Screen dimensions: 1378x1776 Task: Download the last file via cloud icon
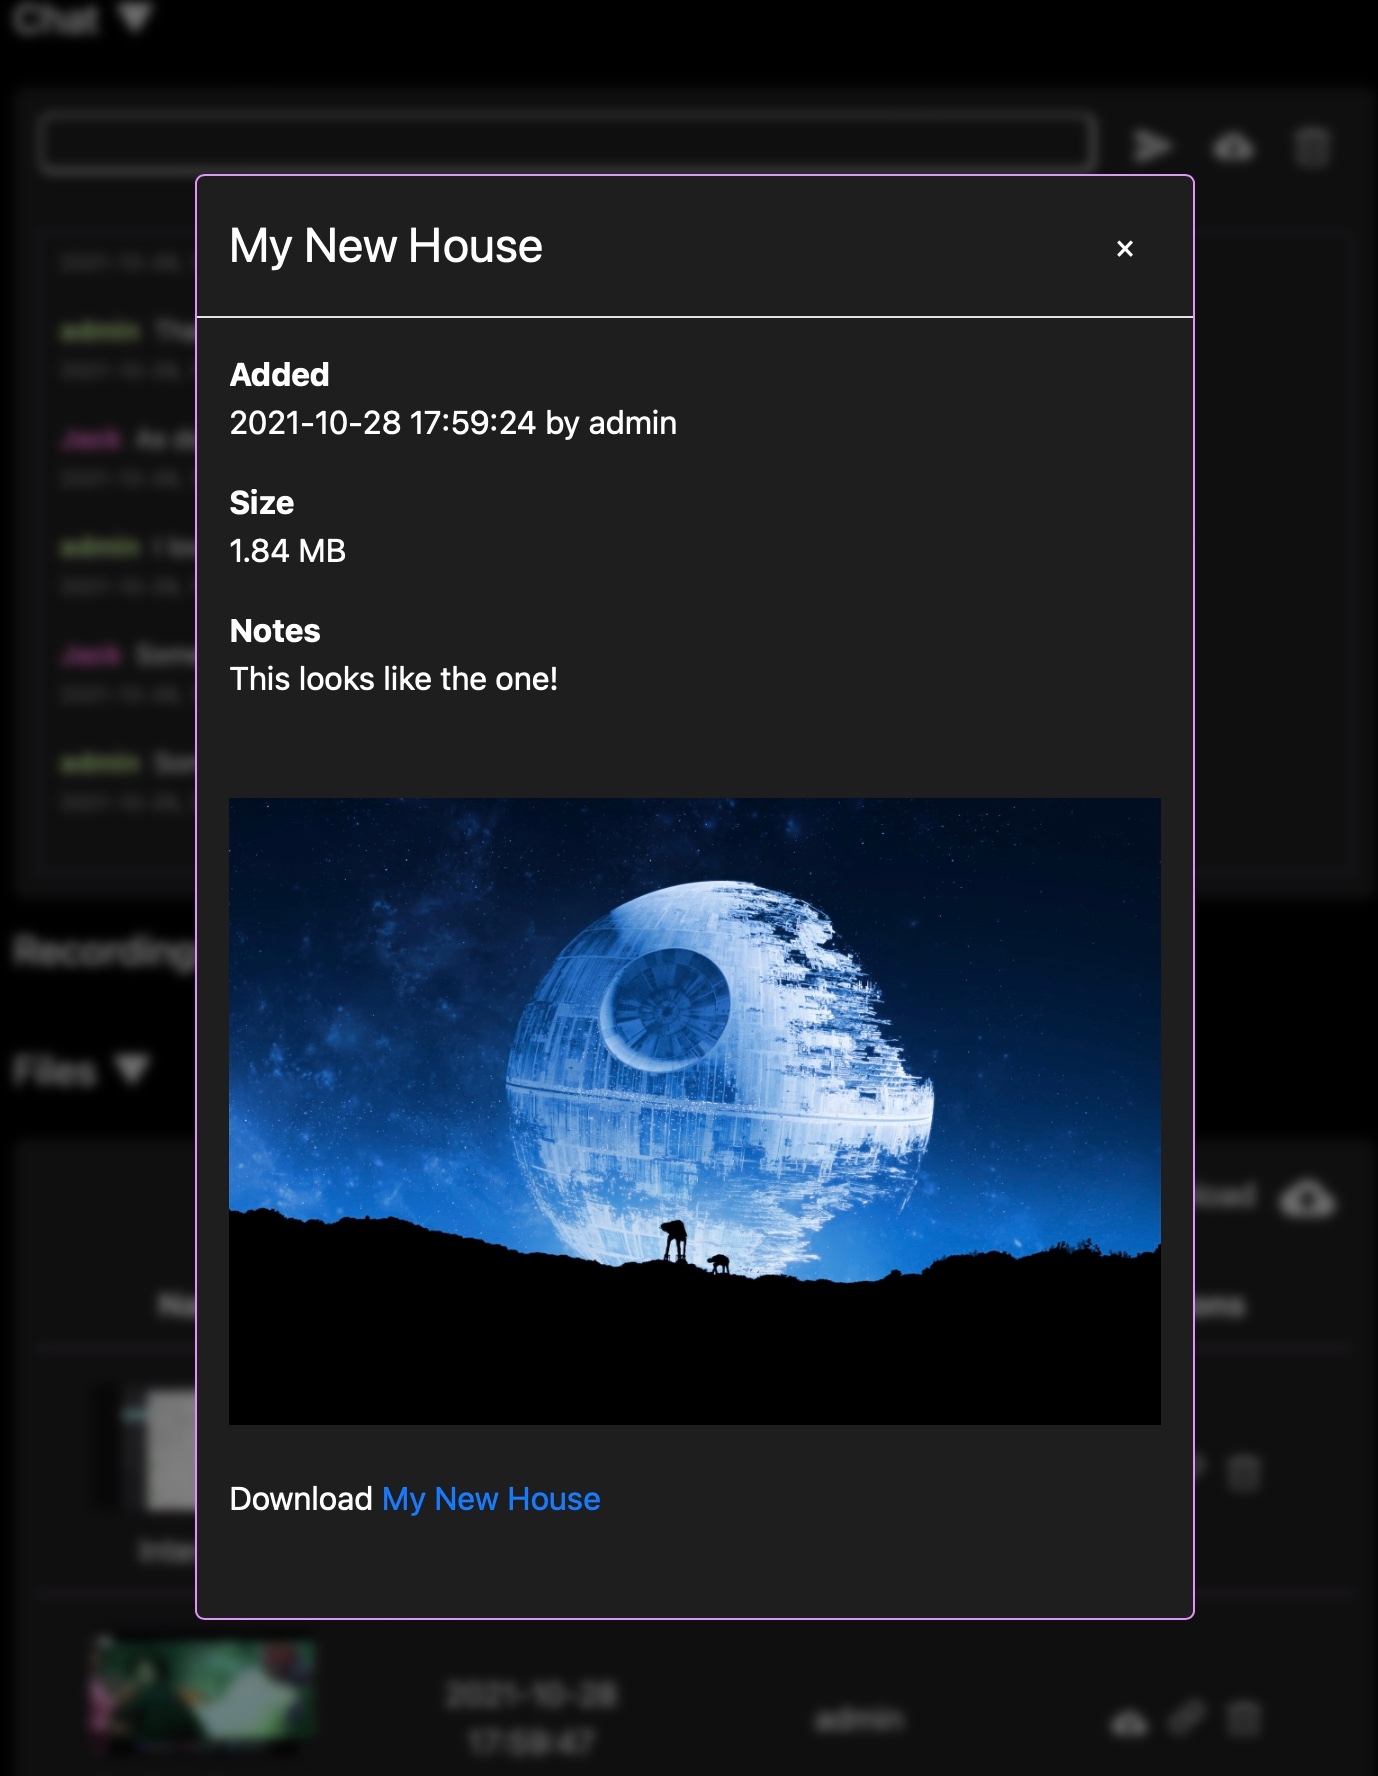coord(1129,1721)
